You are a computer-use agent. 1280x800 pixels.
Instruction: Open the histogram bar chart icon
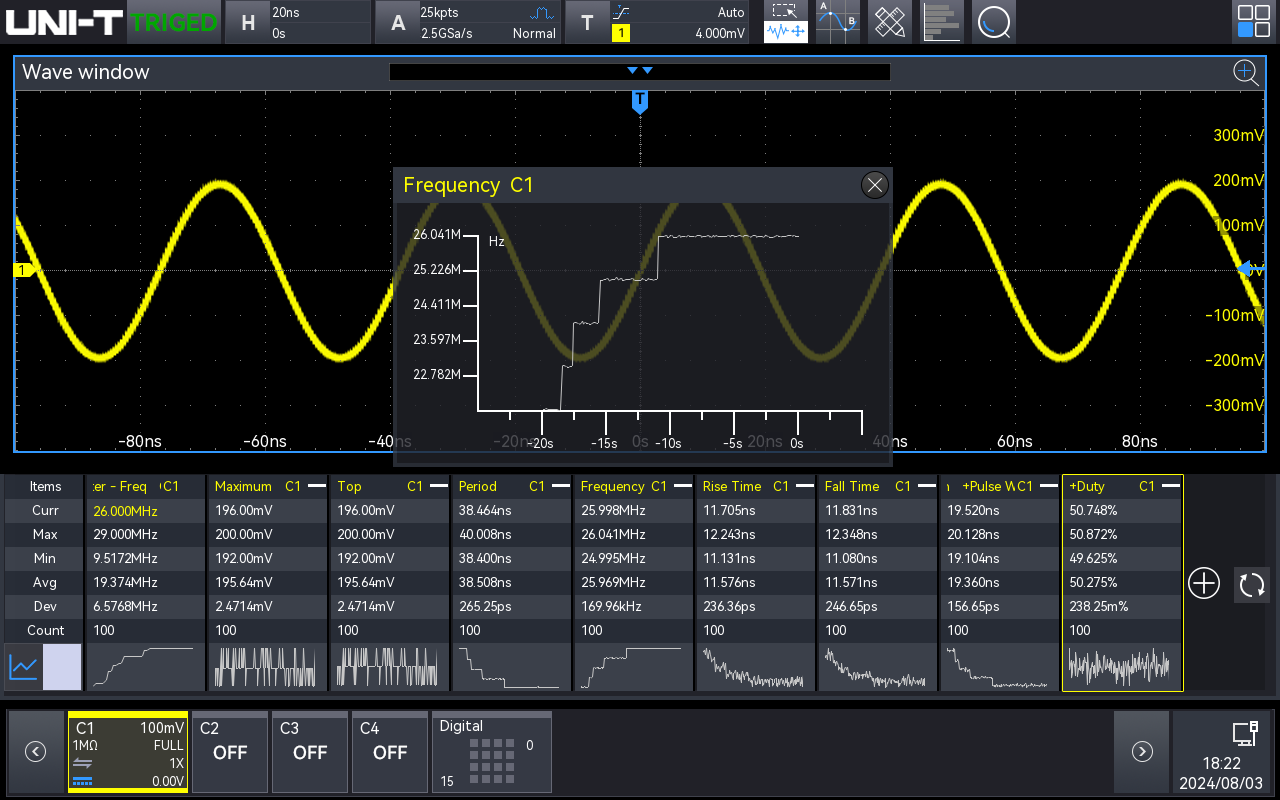[x=941, y=22]
